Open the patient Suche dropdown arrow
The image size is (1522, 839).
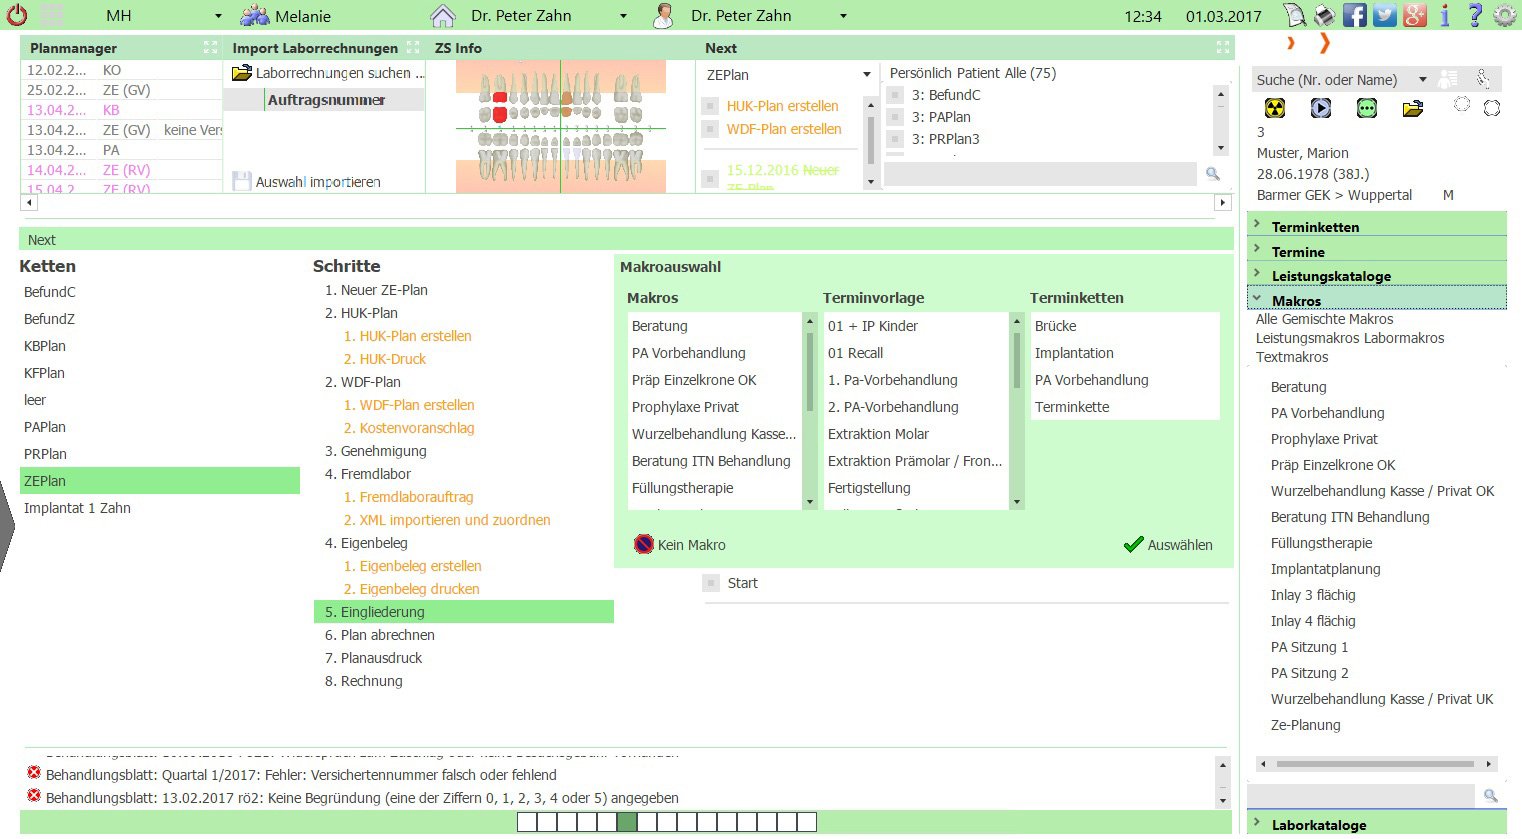[x=1422, y=80]
